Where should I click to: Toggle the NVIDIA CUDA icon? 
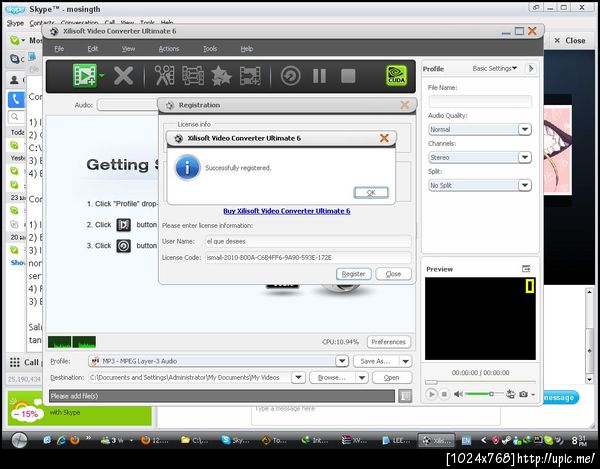pyautogui.click(x=396, y=75)
